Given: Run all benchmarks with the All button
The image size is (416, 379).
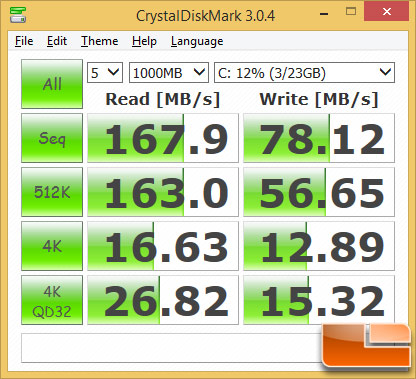Looking at the screenshot, I should coord(52,84).
